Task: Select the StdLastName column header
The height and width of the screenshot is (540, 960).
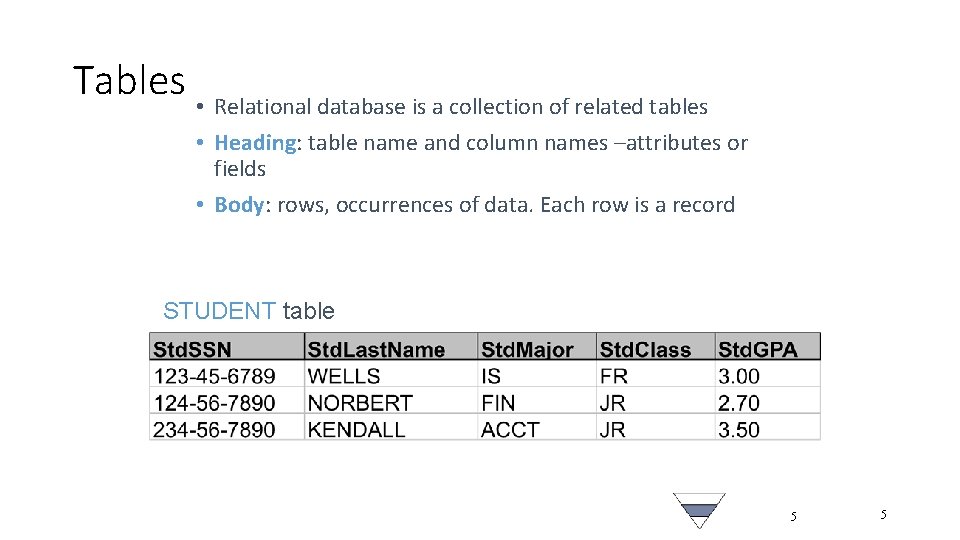Action: pyautogui.click(x=376, y=349)
